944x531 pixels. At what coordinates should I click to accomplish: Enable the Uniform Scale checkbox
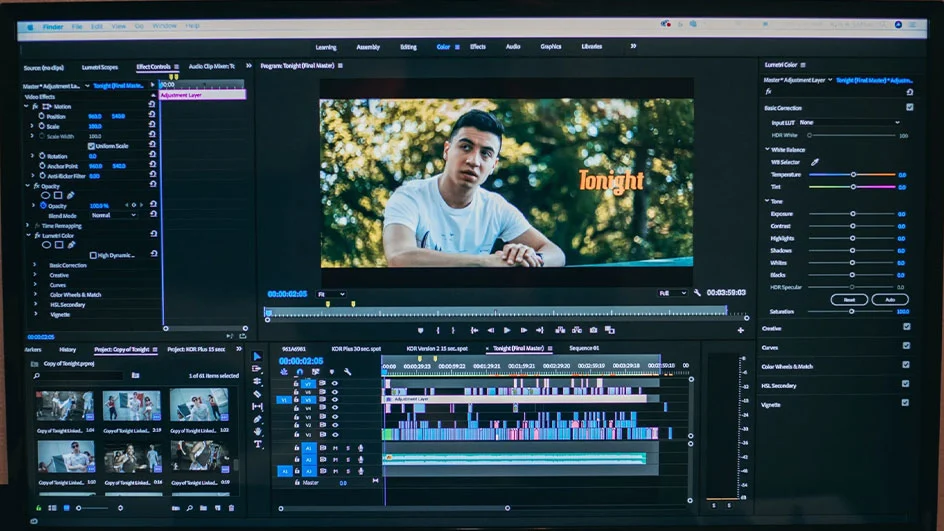pos(91,146)
